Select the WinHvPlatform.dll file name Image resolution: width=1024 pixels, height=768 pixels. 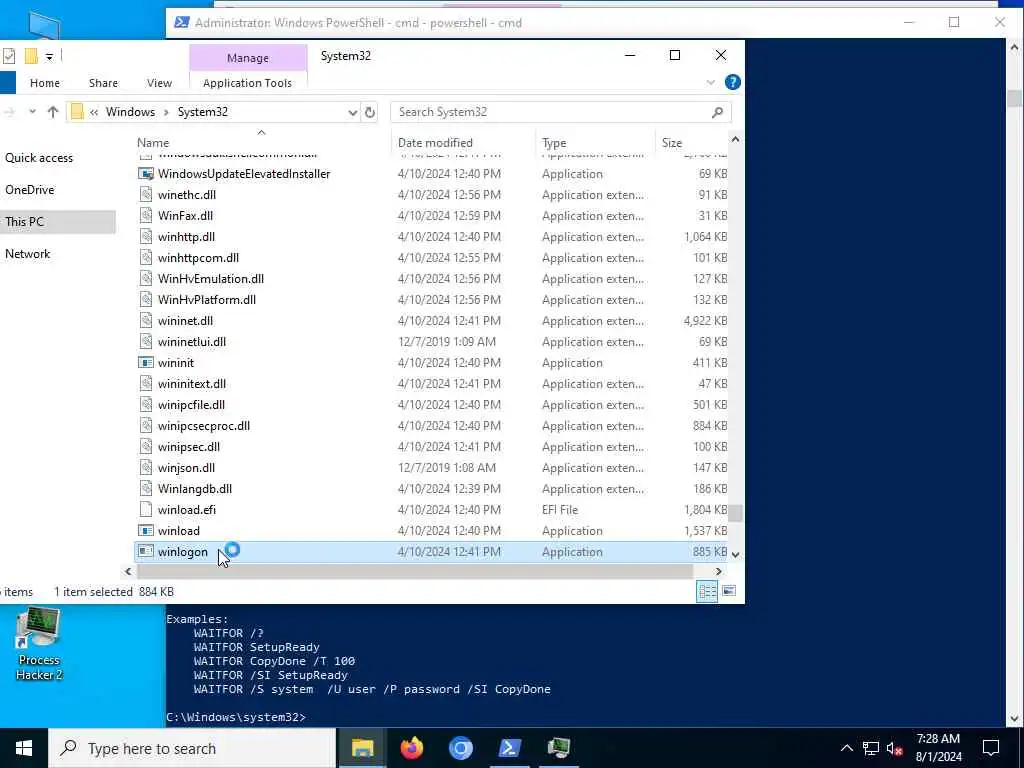pyautogui.click(x=207, y=300)
